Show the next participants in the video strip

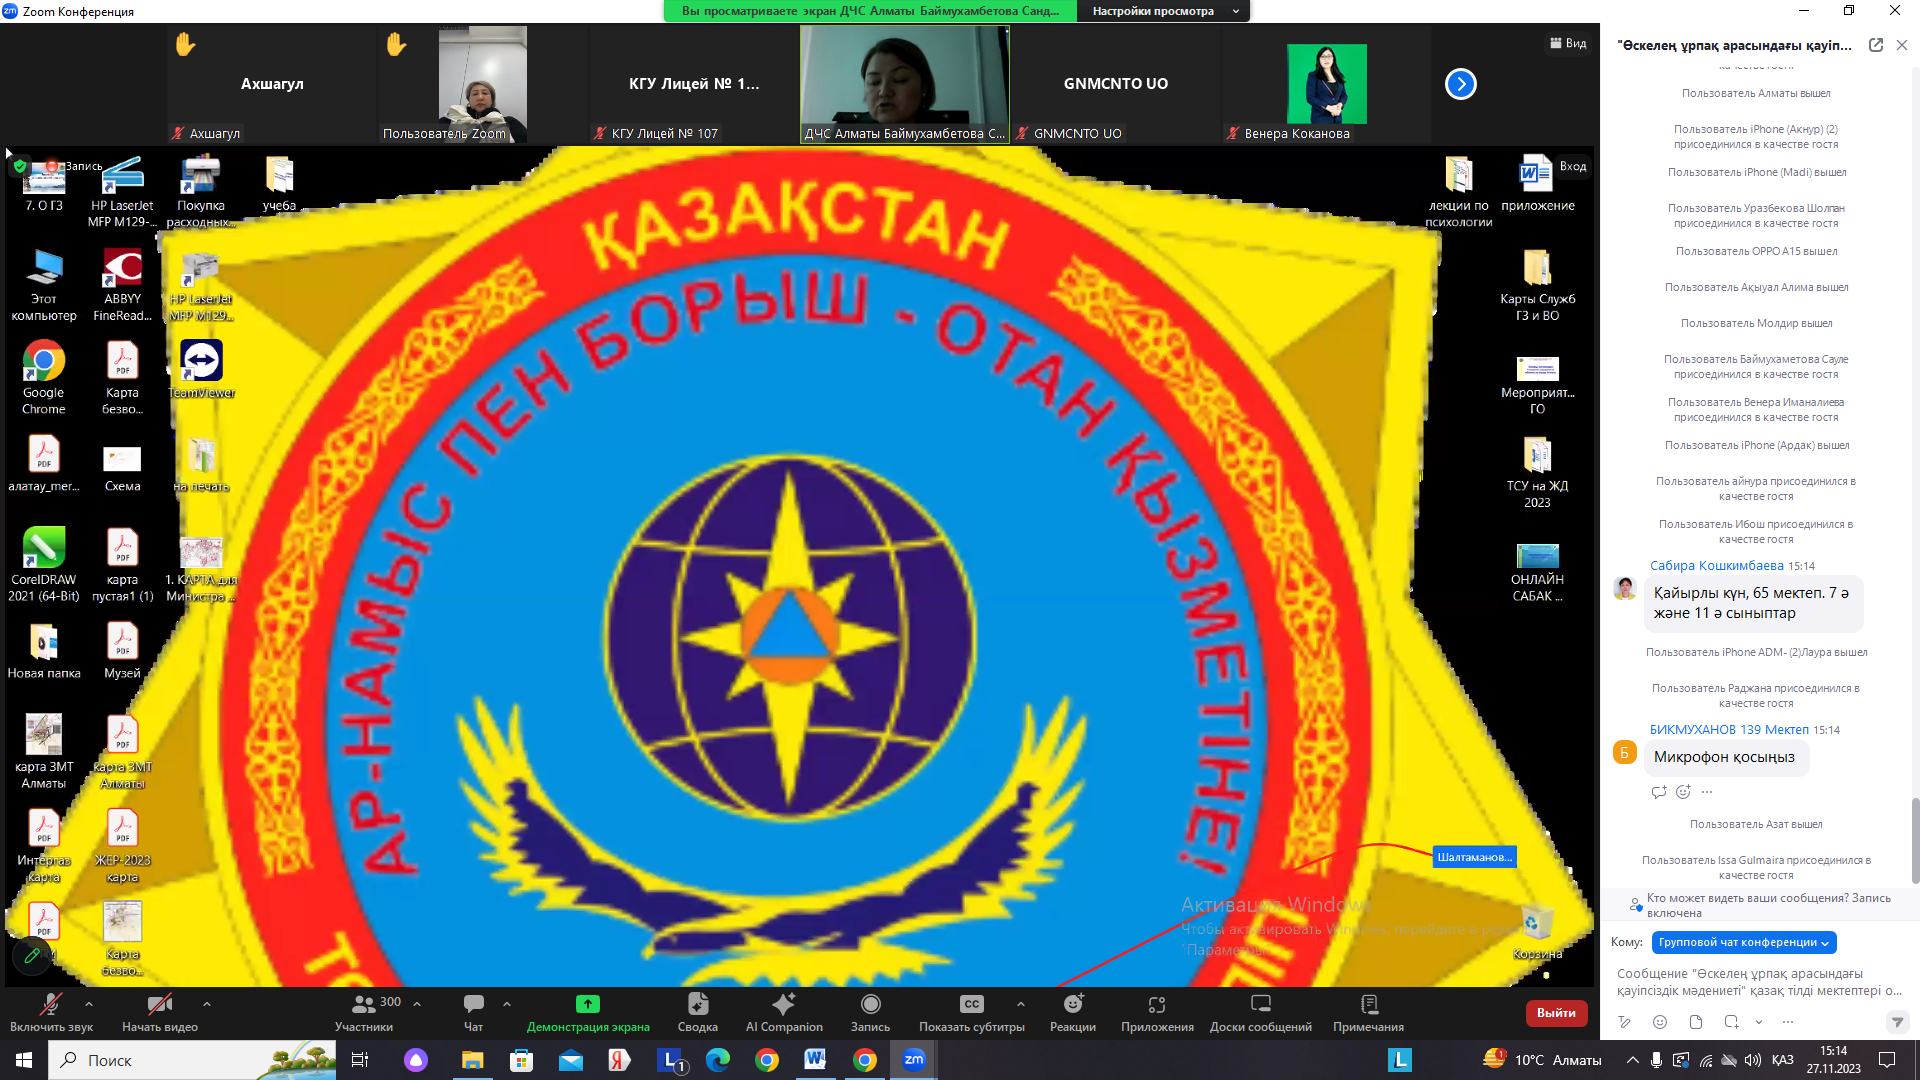coord(1461,84)
